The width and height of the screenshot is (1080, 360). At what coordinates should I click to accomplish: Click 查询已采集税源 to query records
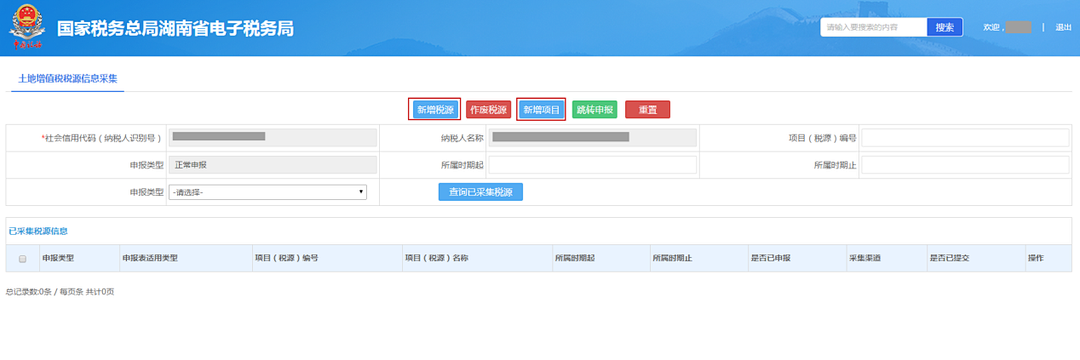coord(481,192)
